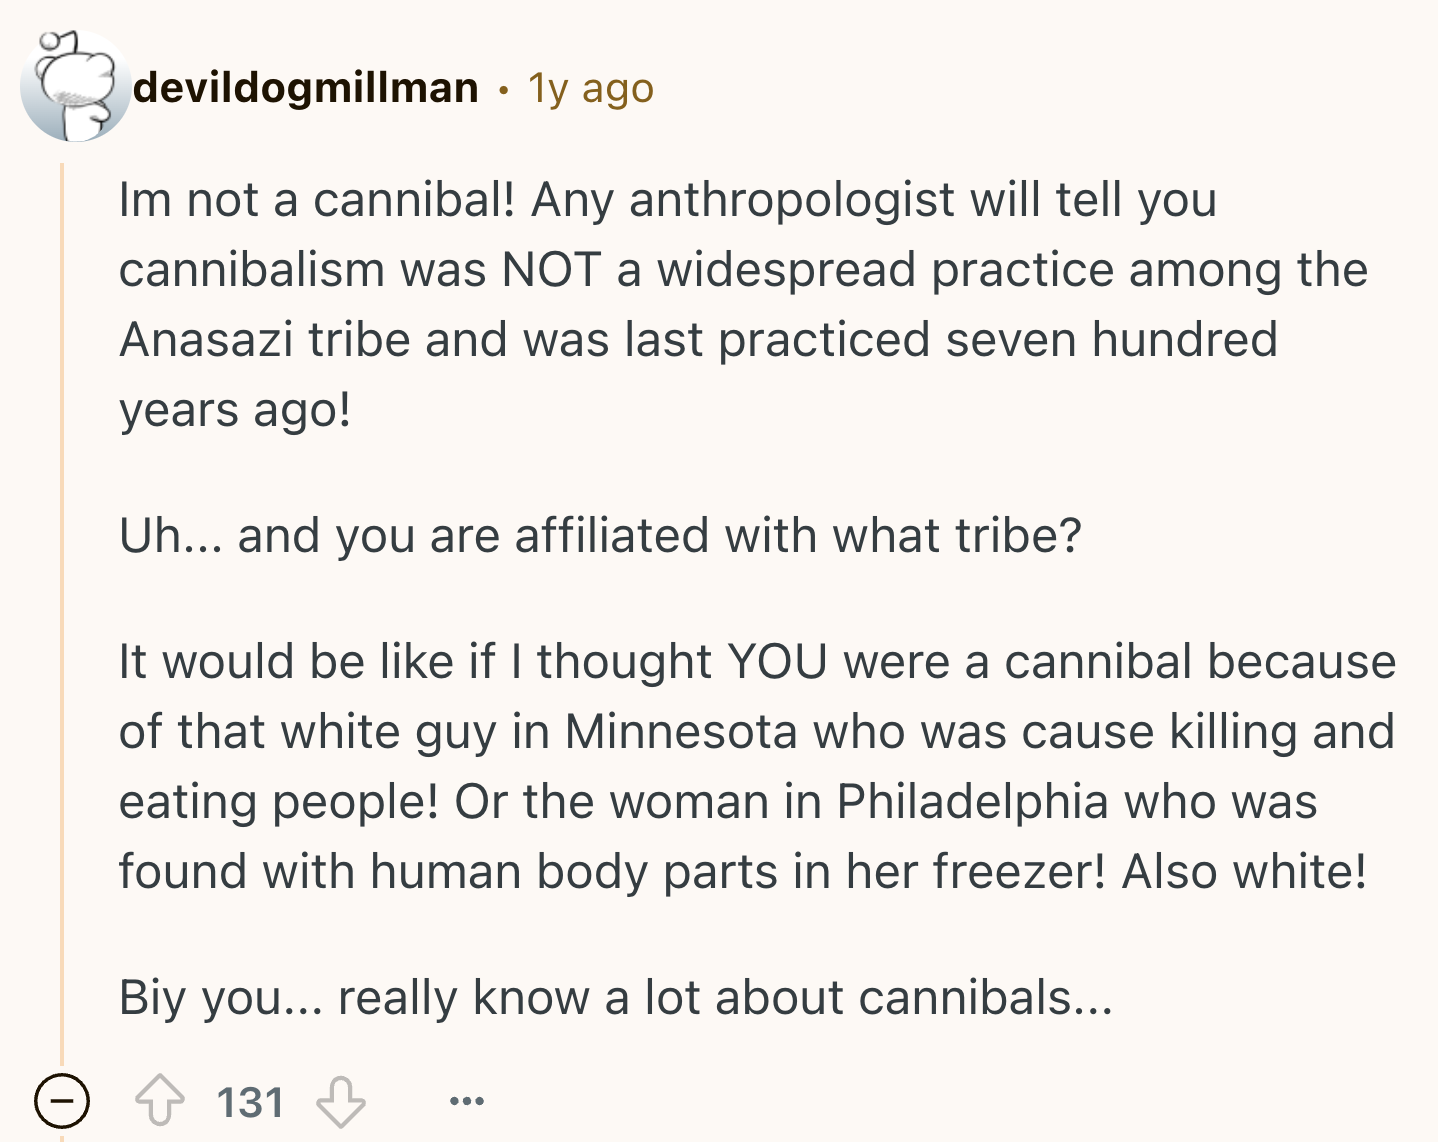Click the '1y ago' timestamp

click(590, 88)
